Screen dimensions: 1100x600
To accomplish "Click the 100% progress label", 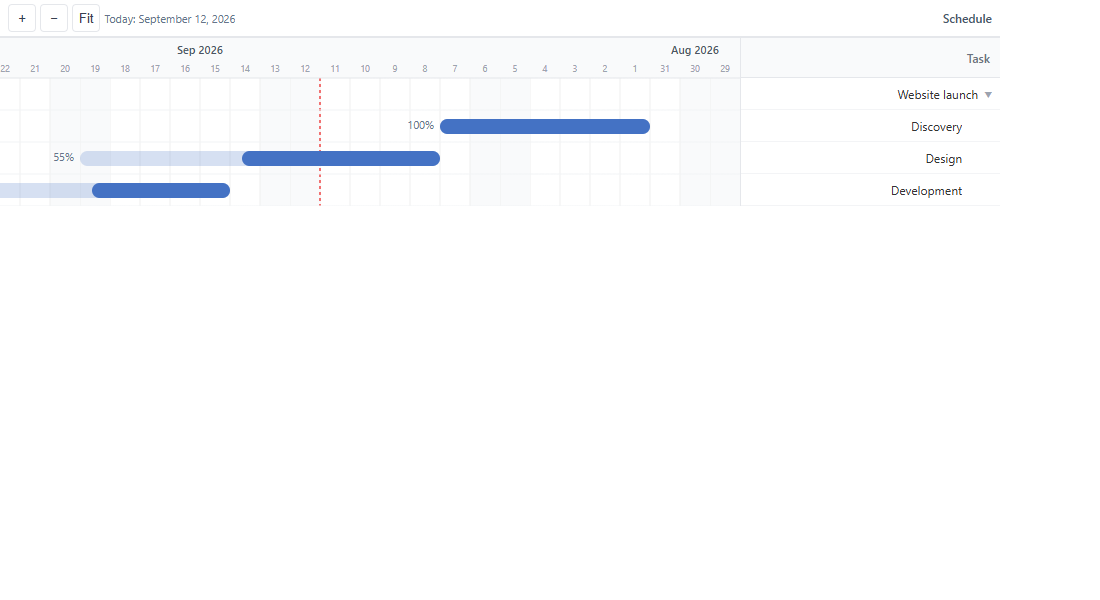I will click(x=421, y=126).
